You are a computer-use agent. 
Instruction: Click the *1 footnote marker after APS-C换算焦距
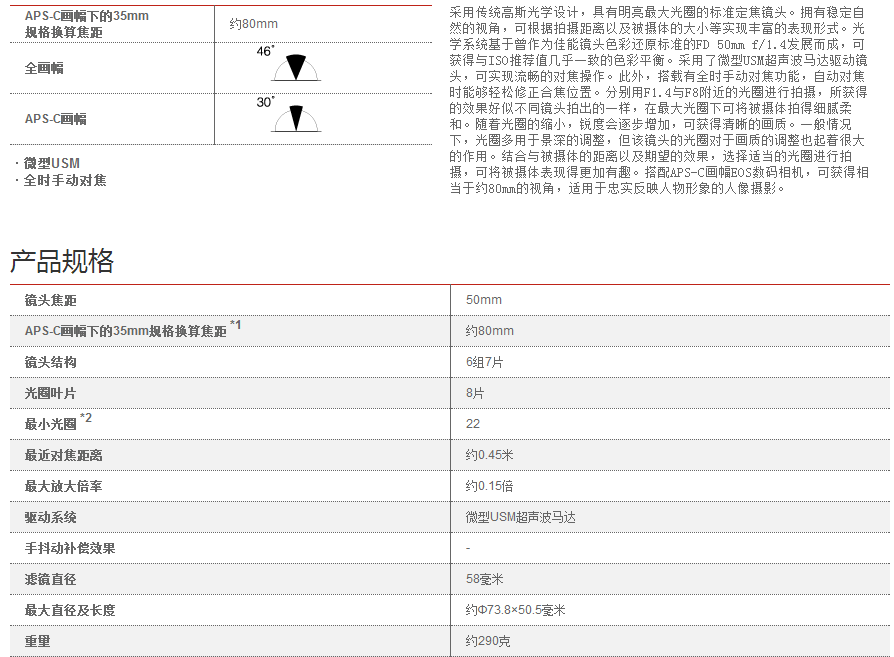point(235,325)
